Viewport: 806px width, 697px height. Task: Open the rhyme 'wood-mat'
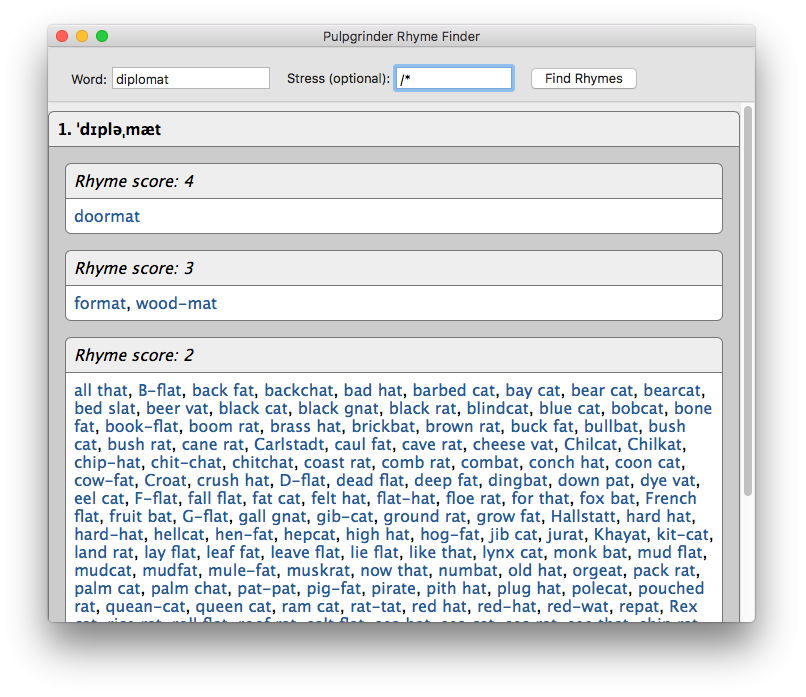176,303
